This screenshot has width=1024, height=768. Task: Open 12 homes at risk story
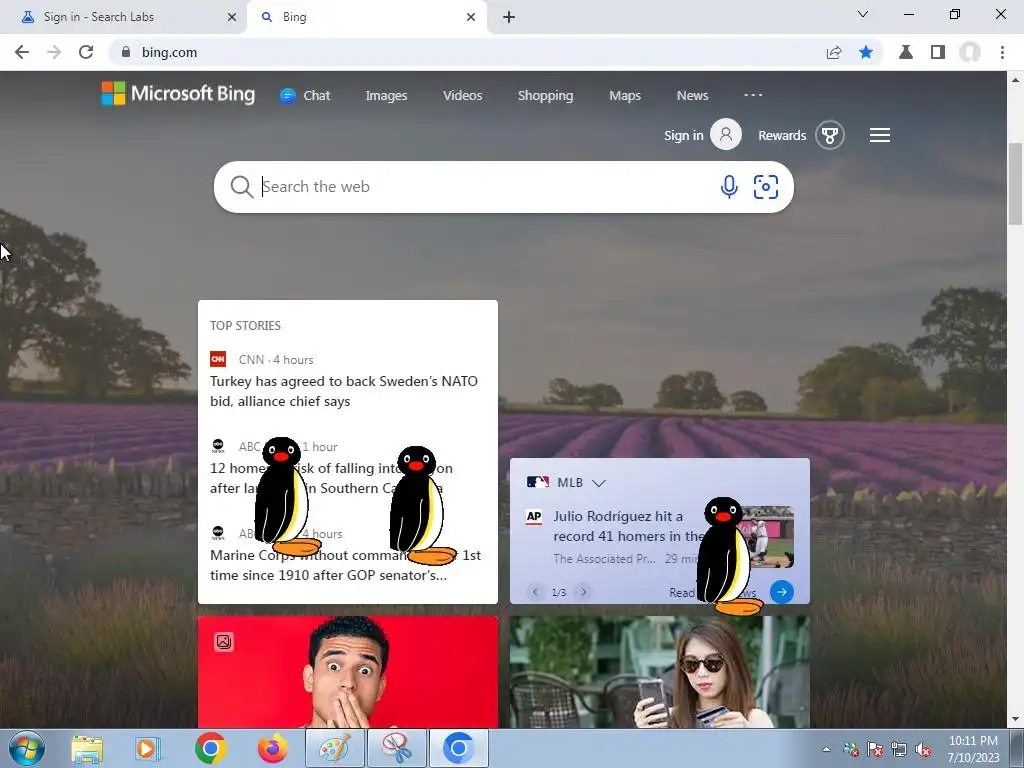(x=331, y=478)
